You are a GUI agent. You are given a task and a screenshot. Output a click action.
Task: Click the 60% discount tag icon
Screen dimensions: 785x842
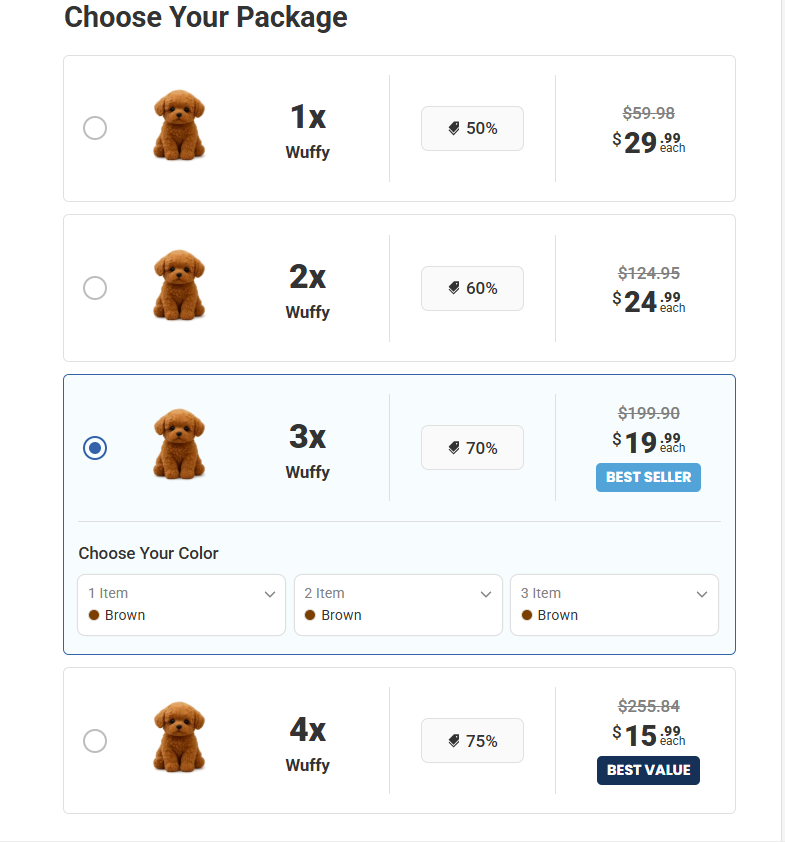click(454, 288)
